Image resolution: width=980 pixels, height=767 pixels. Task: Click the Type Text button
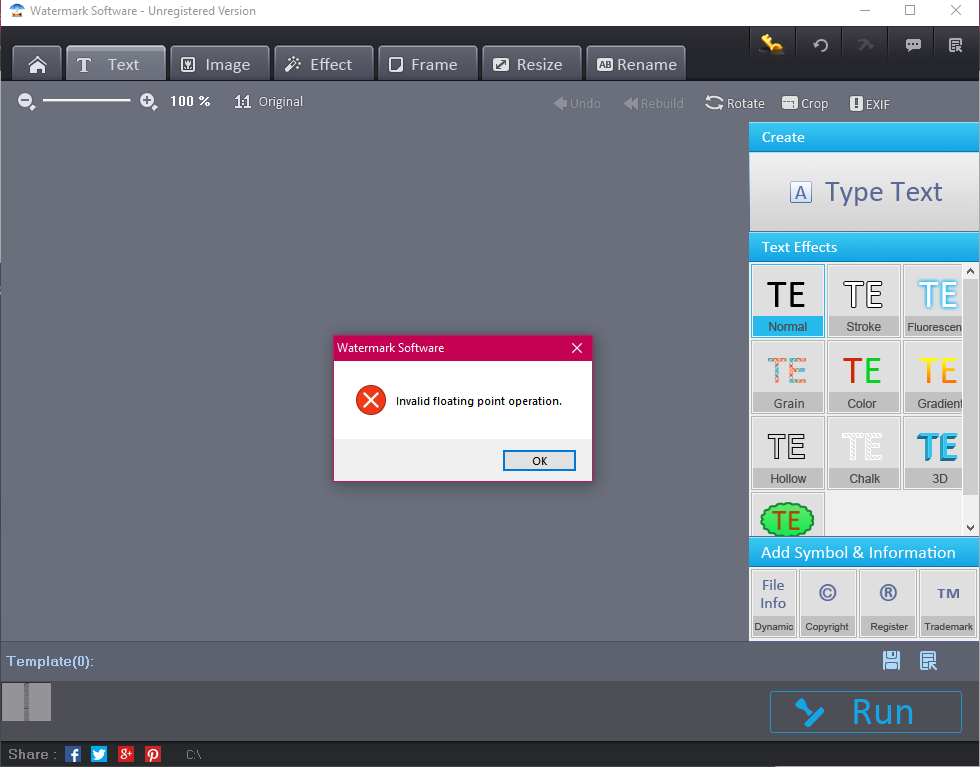click(x=864, y=192)
